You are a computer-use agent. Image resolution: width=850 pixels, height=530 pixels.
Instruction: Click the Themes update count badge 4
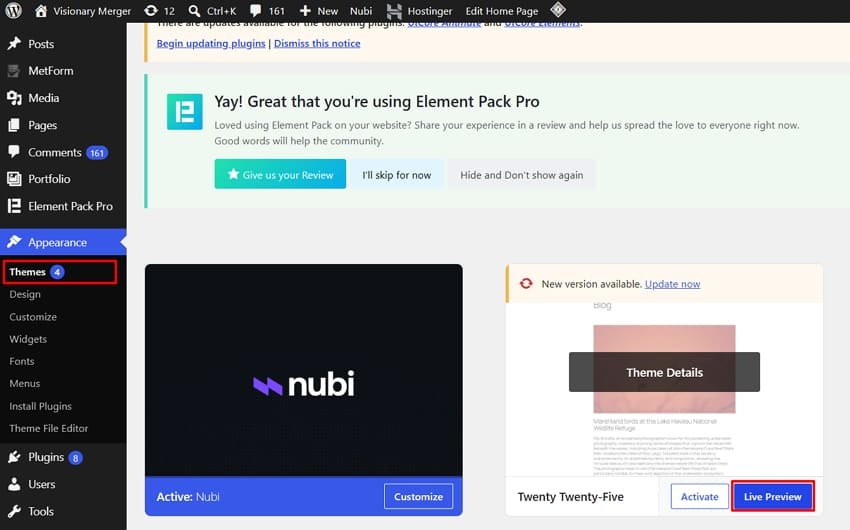point(57,272)
